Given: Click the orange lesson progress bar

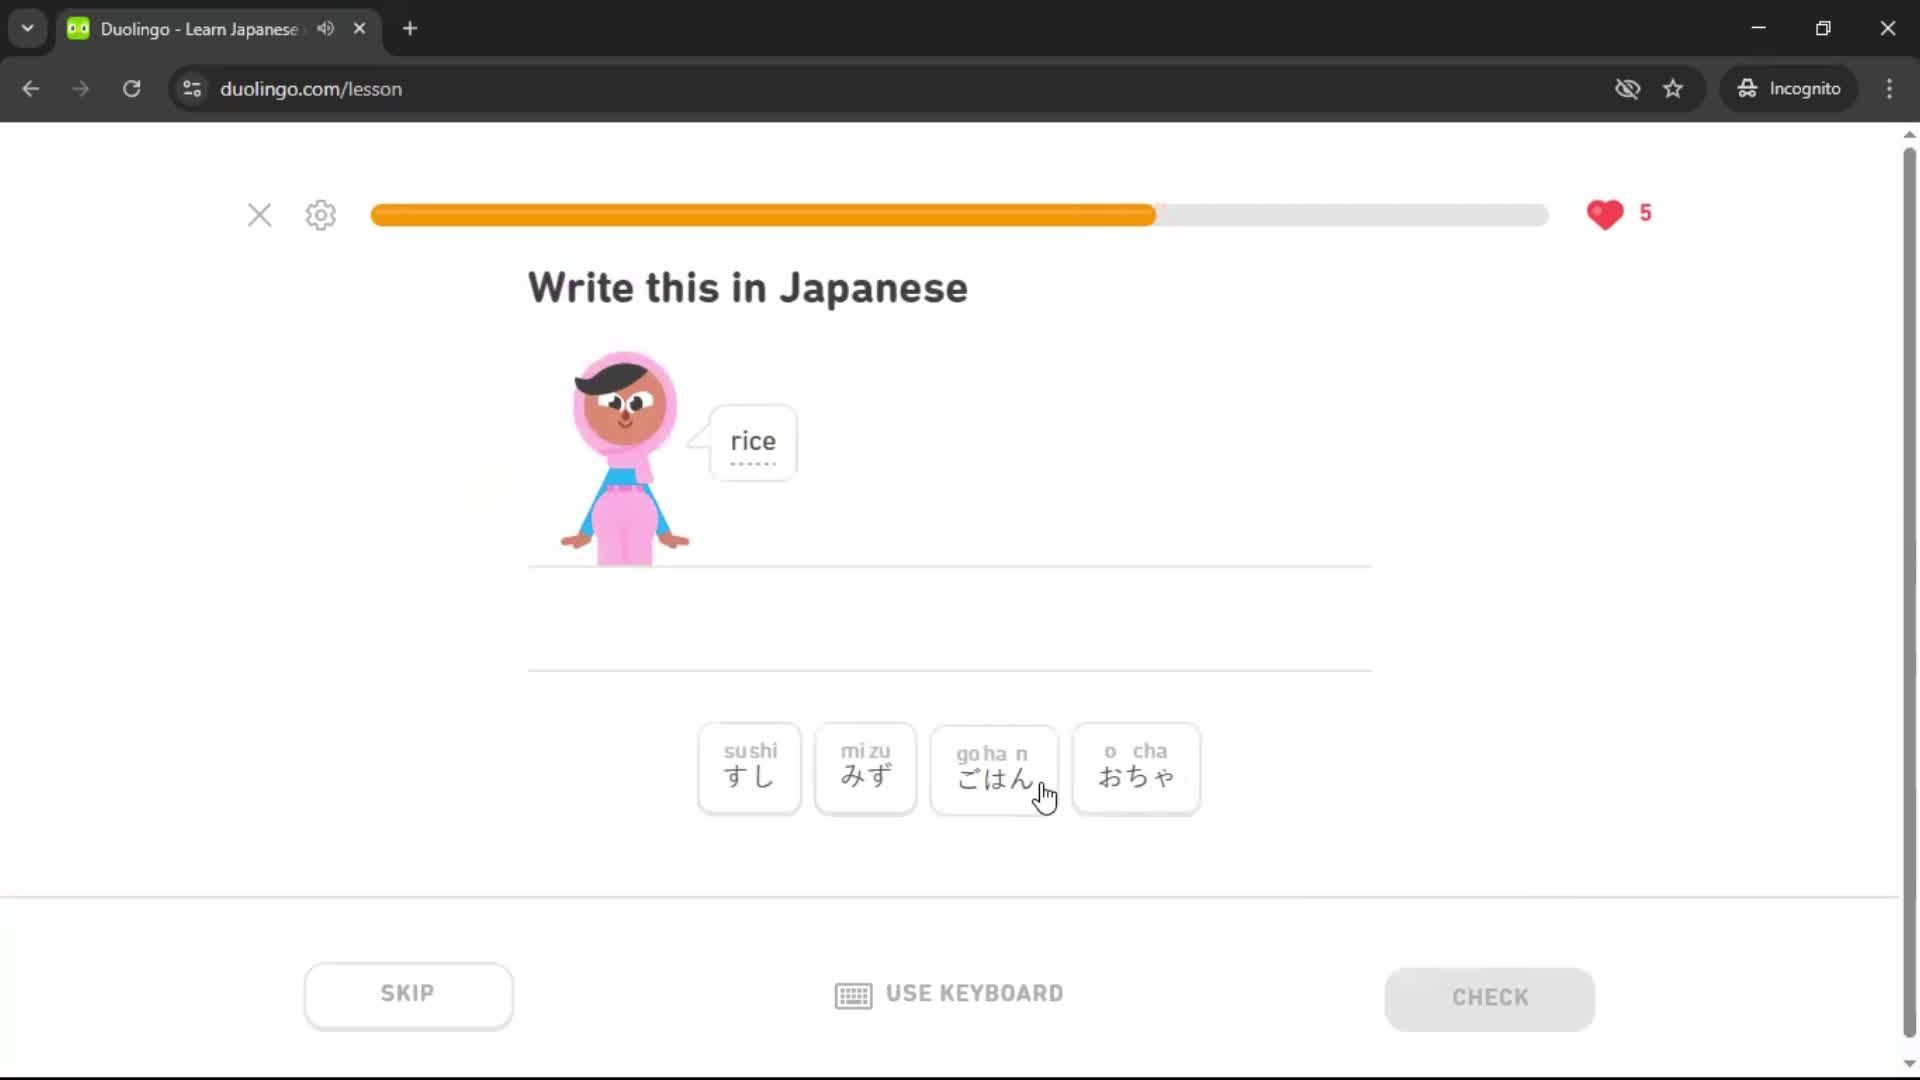Looking at the screenshot, I should (x=760, y=215).
